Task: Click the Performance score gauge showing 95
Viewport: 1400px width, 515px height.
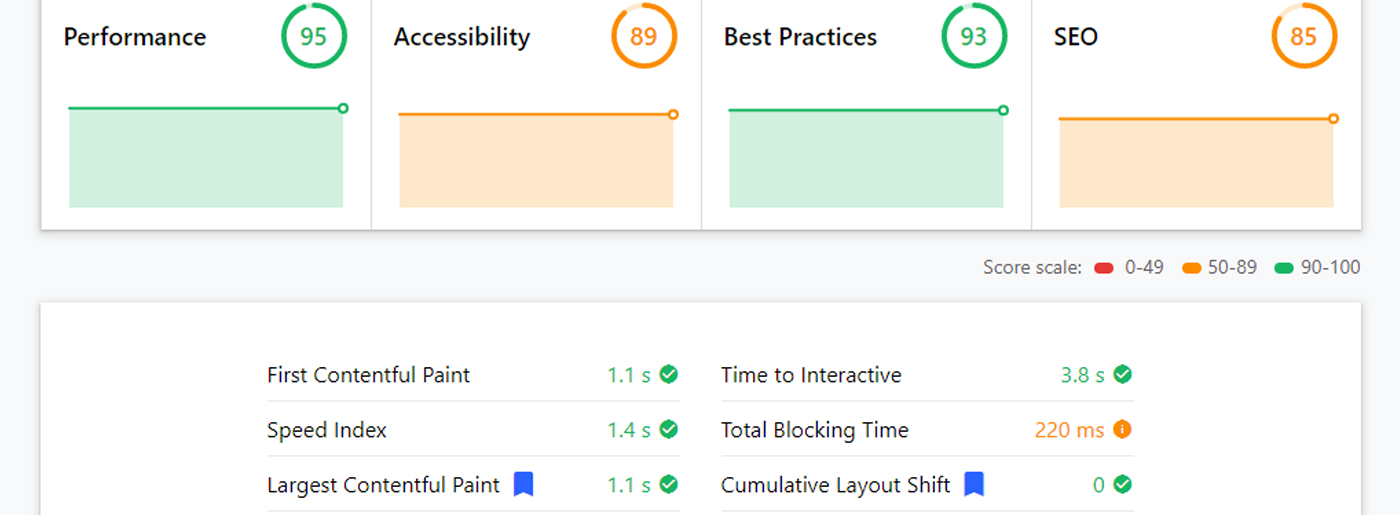Action: (x=314, y=37)
